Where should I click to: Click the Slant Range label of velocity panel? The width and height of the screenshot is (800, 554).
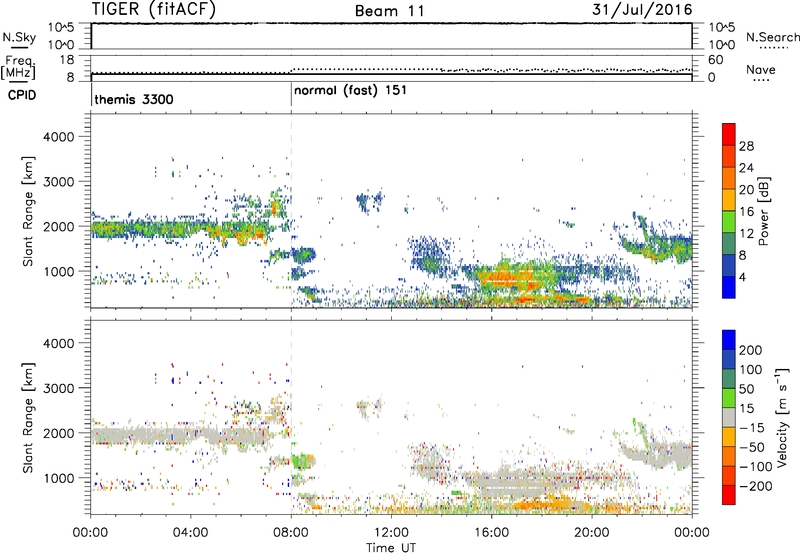tap(28, 417)
